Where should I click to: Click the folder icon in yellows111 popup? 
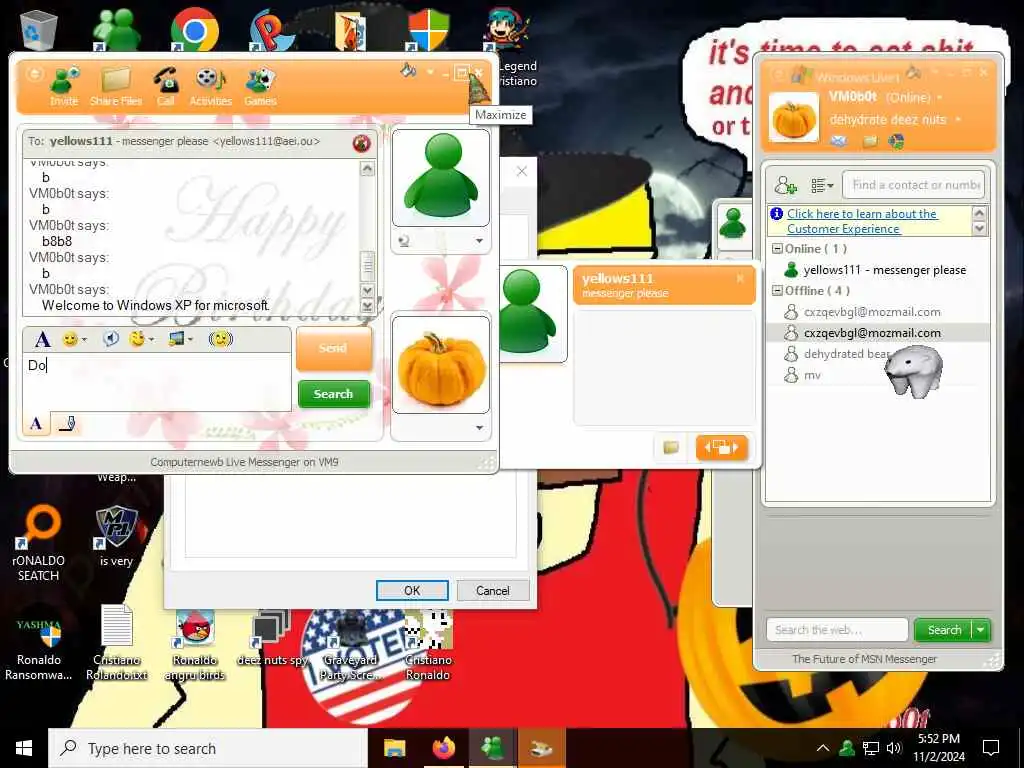click(x=671, y=447)
